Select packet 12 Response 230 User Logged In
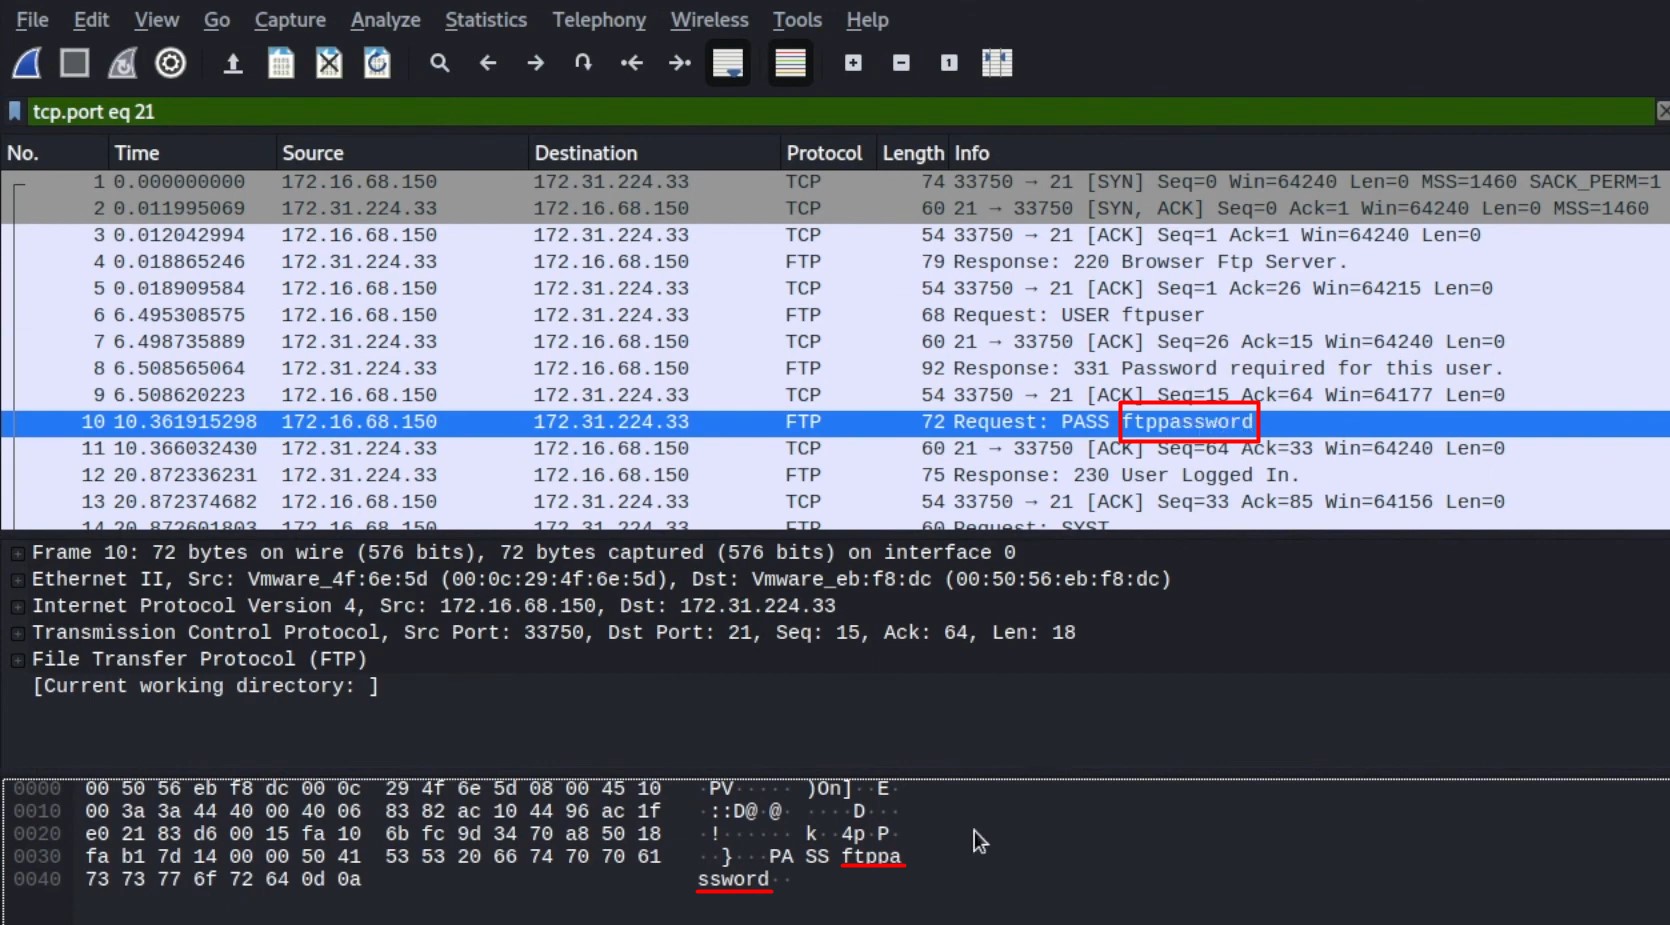The image size is (1670, 925). 835,475
